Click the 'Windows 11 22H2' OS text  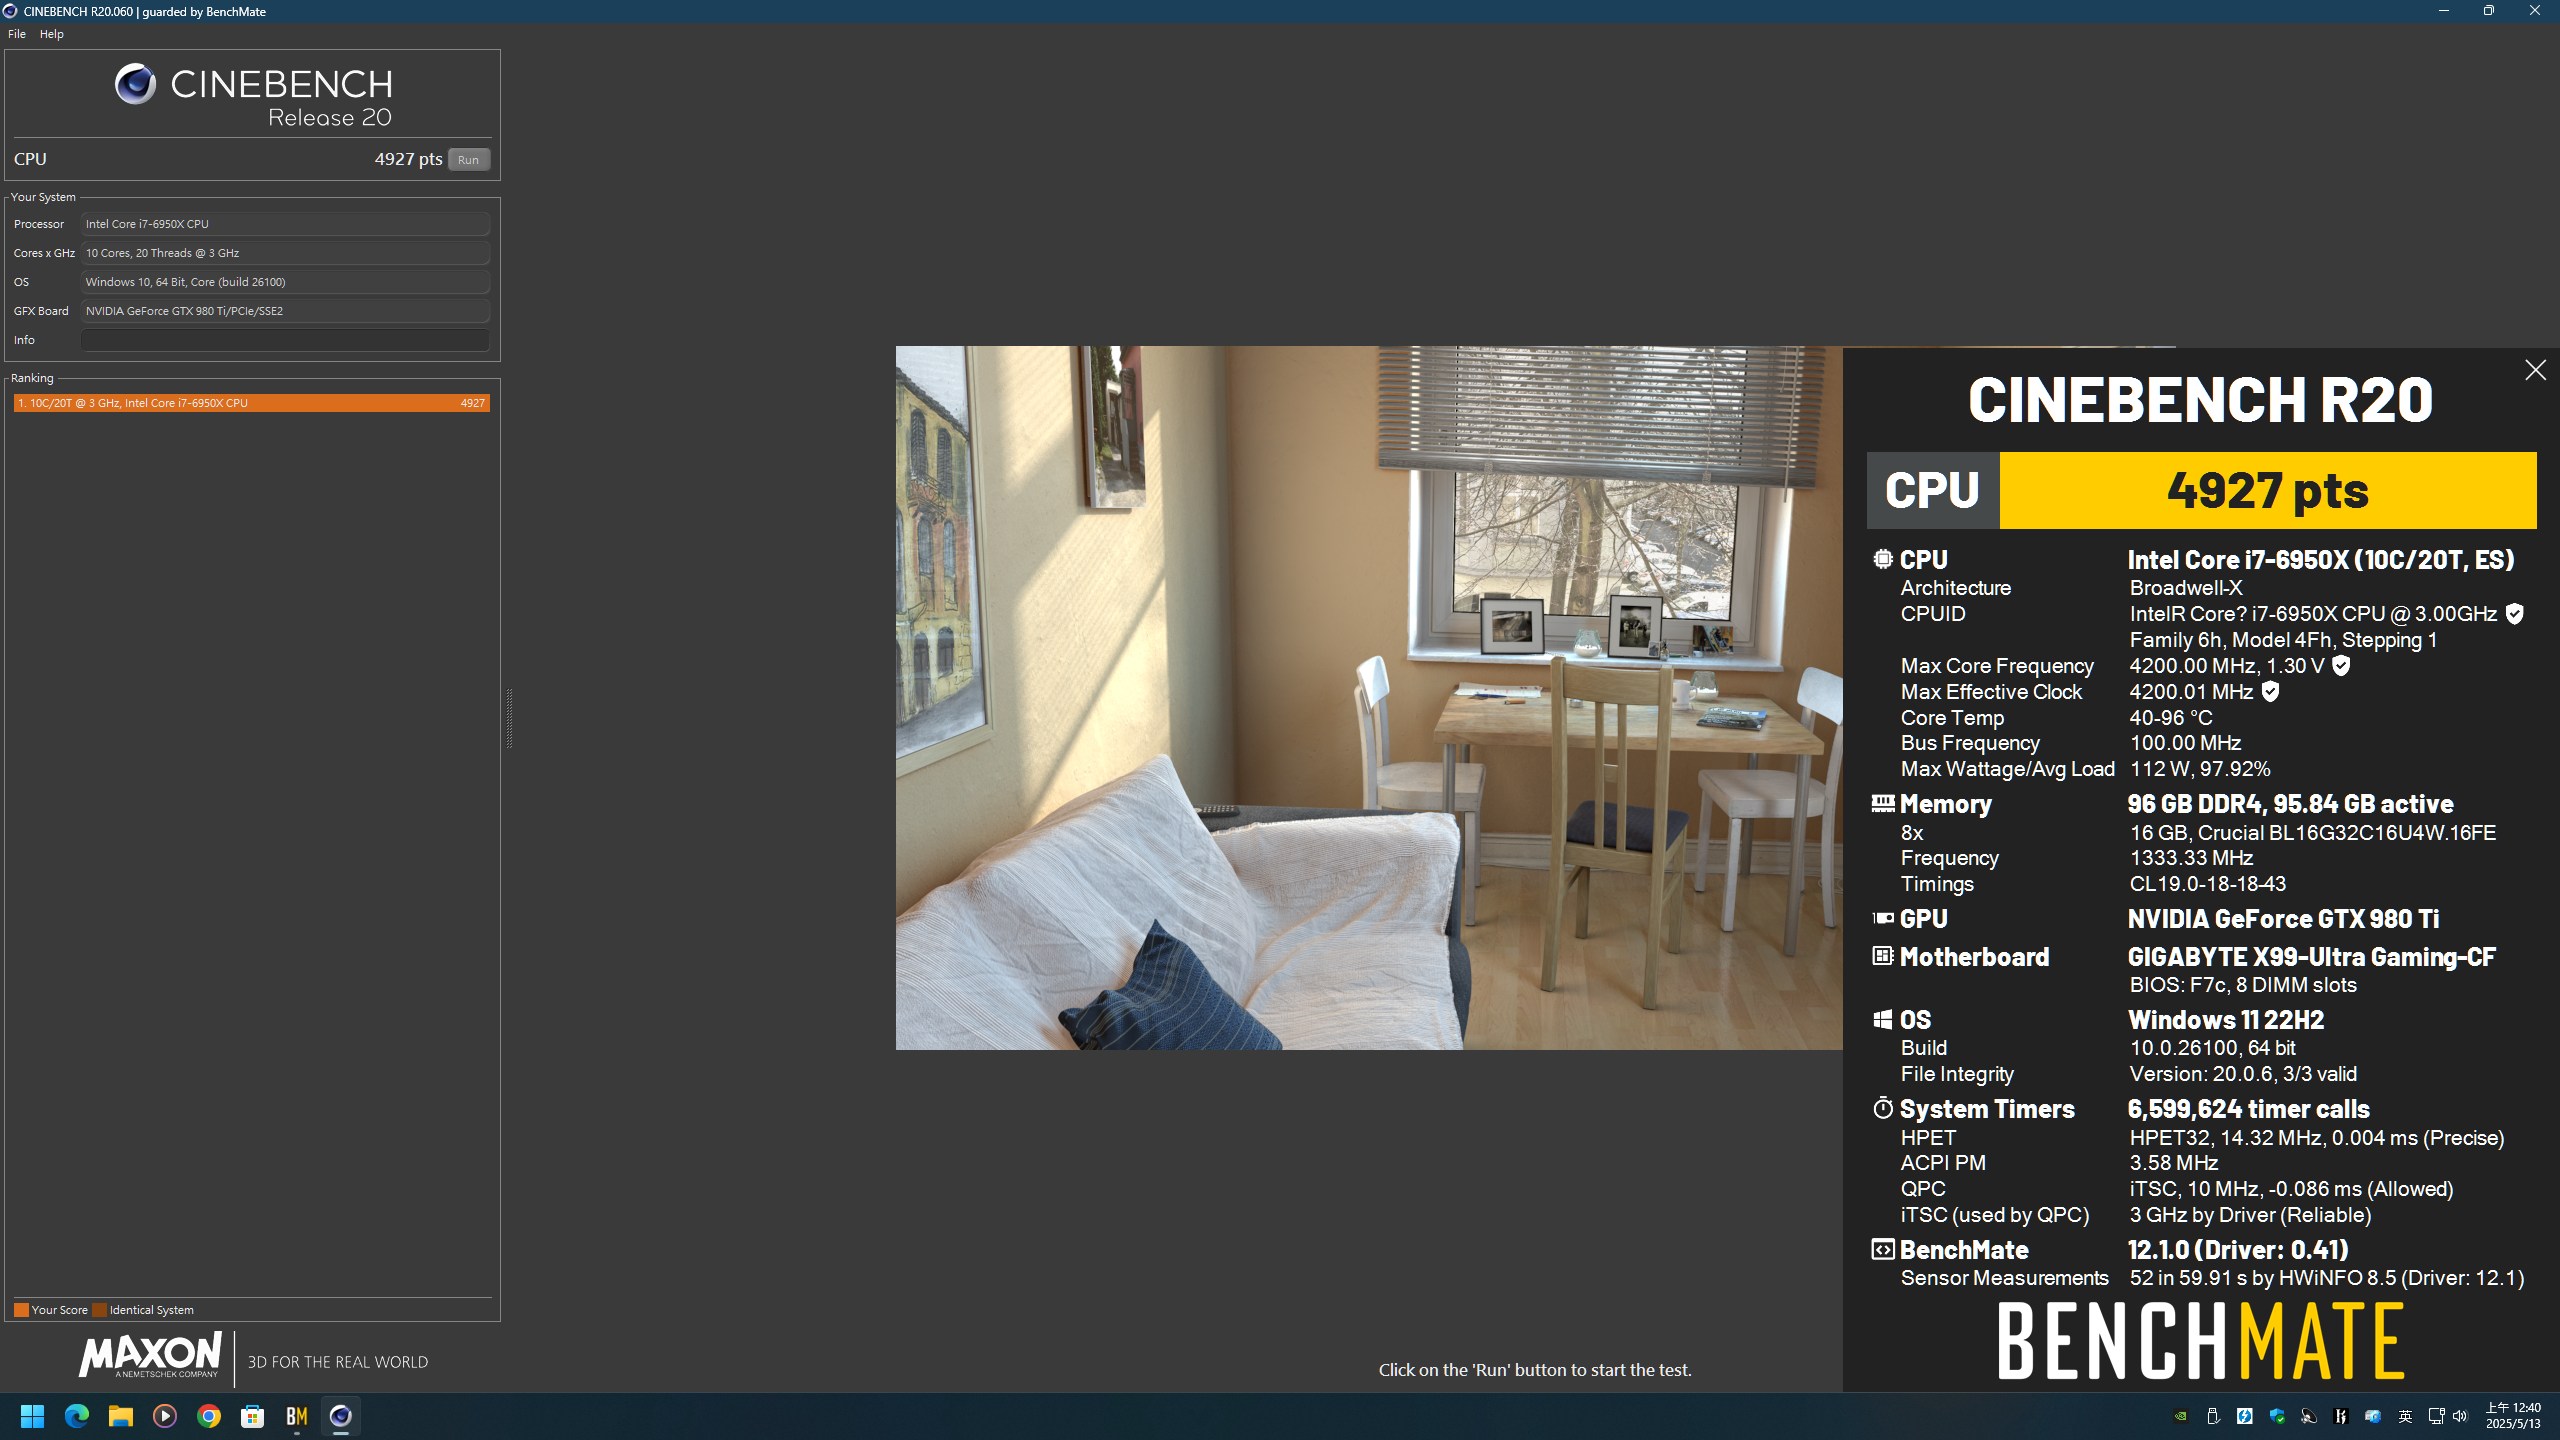[x=2225, y=1020]
